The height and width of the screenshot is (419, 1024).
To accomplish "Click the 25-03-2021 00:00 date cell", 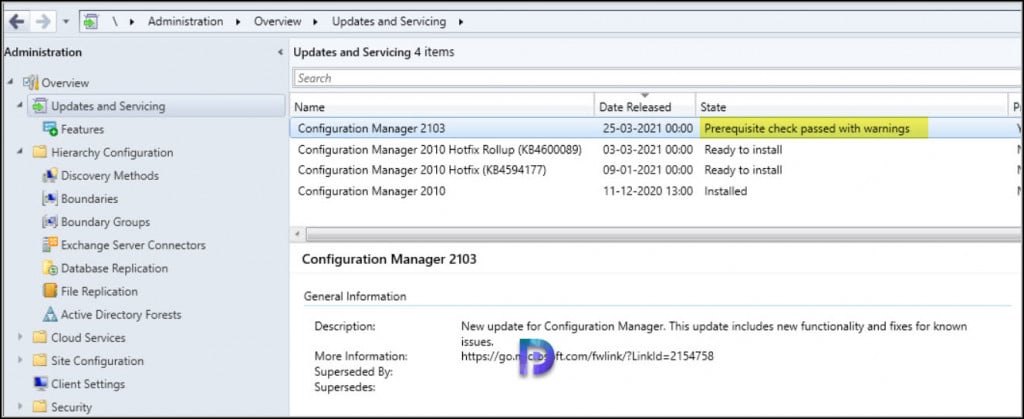I will click(648, 129).
